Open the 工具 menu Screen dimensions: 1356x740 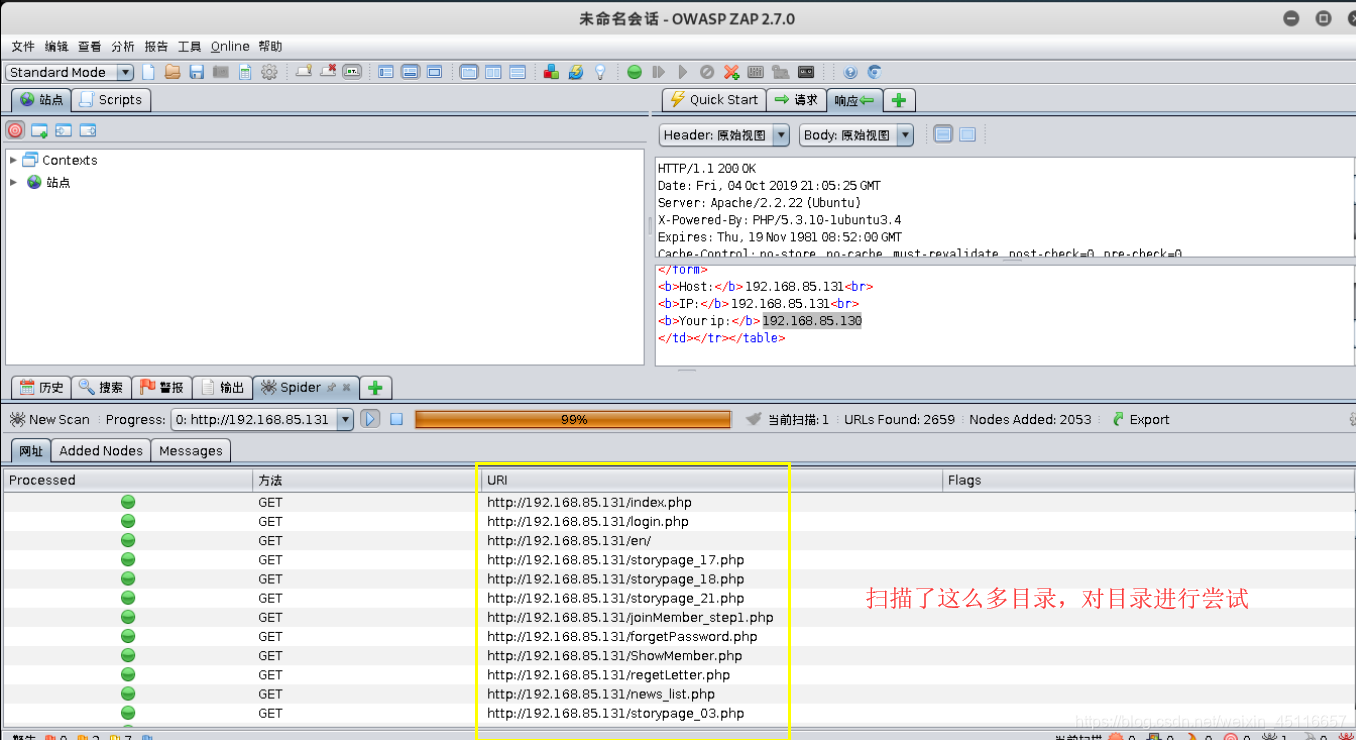(190, 46)
